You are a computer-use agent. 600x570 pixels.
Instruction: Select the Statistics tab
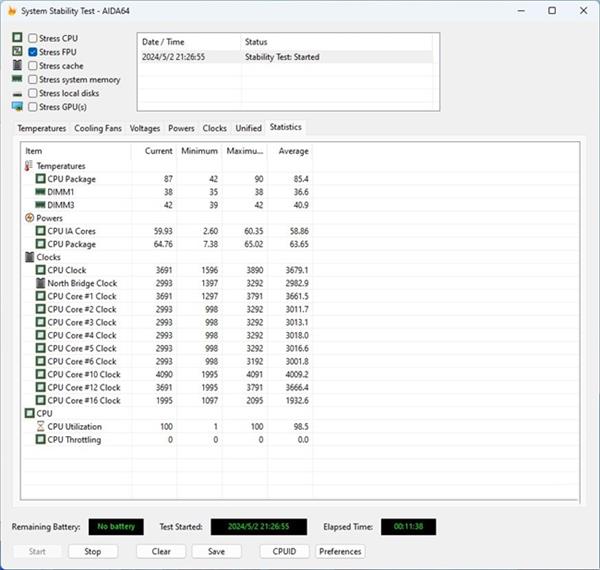pos(285,127)
